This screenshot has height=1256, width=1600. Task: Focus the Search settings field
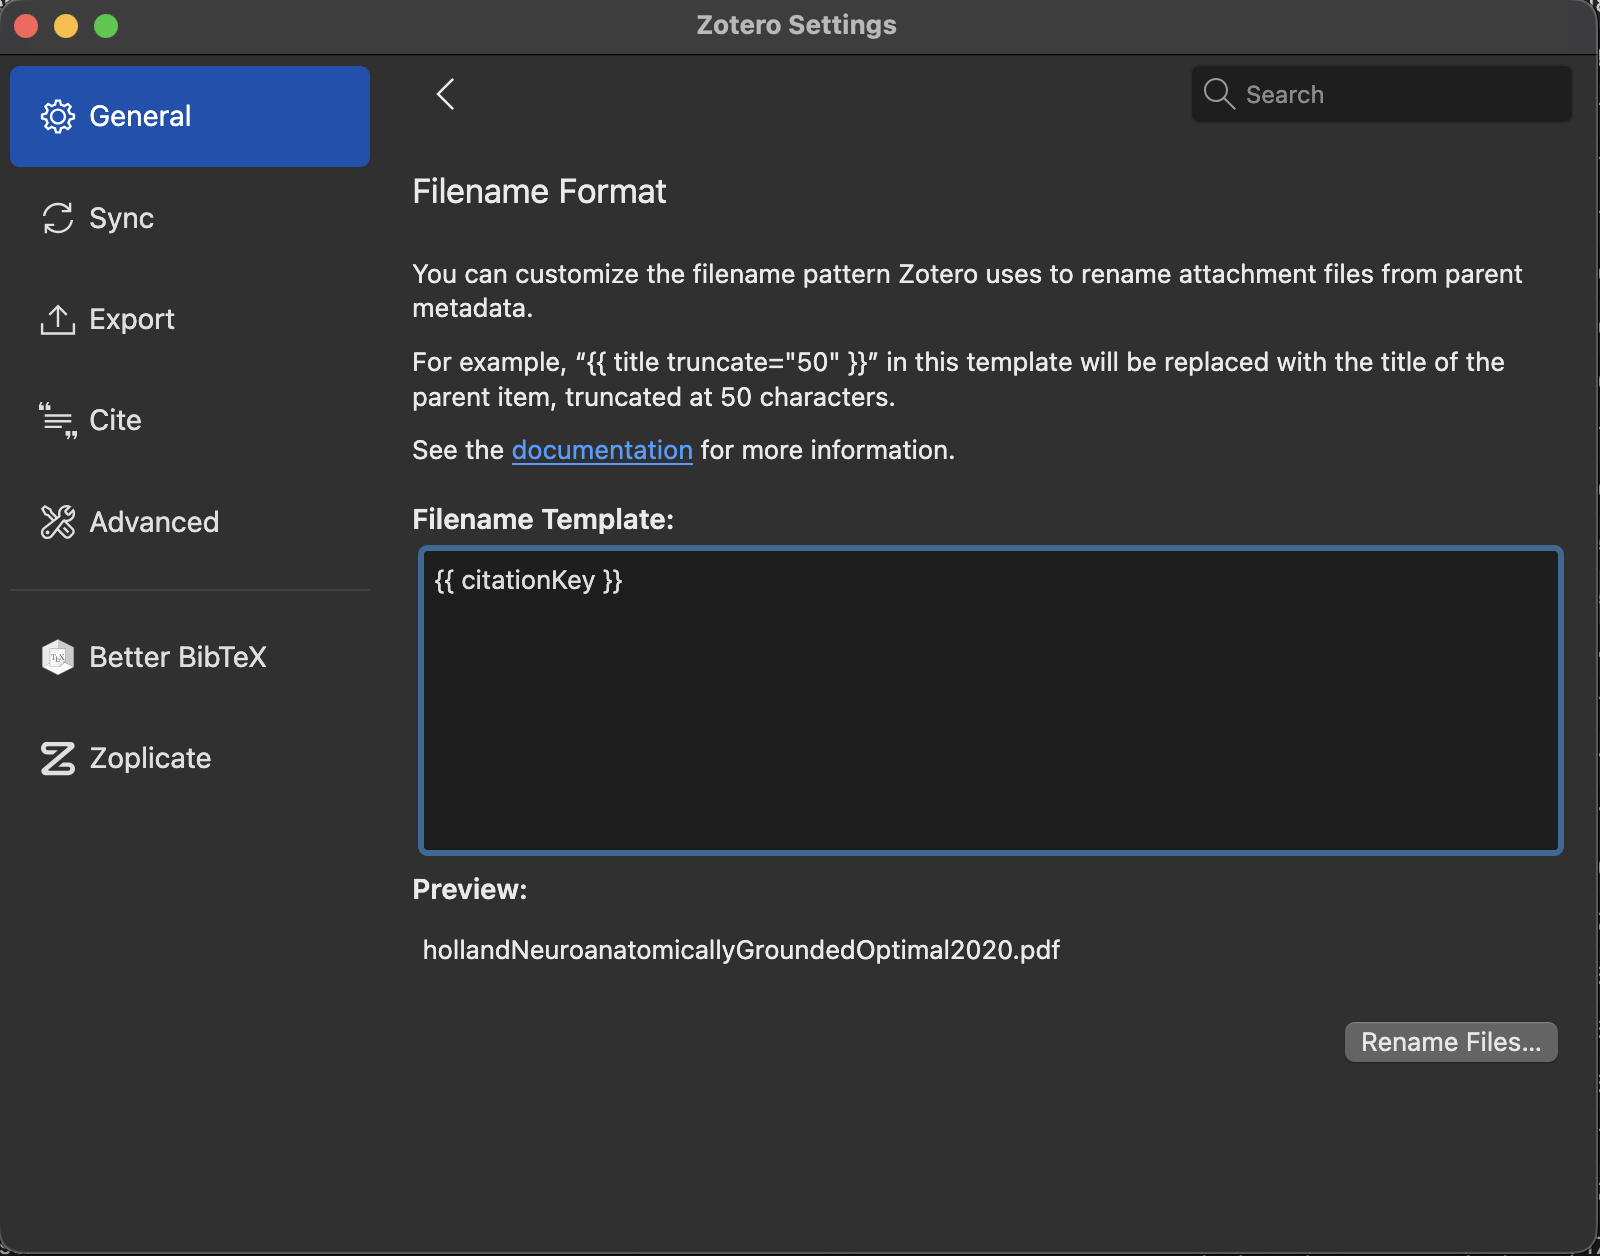(x=1382, y=94)
